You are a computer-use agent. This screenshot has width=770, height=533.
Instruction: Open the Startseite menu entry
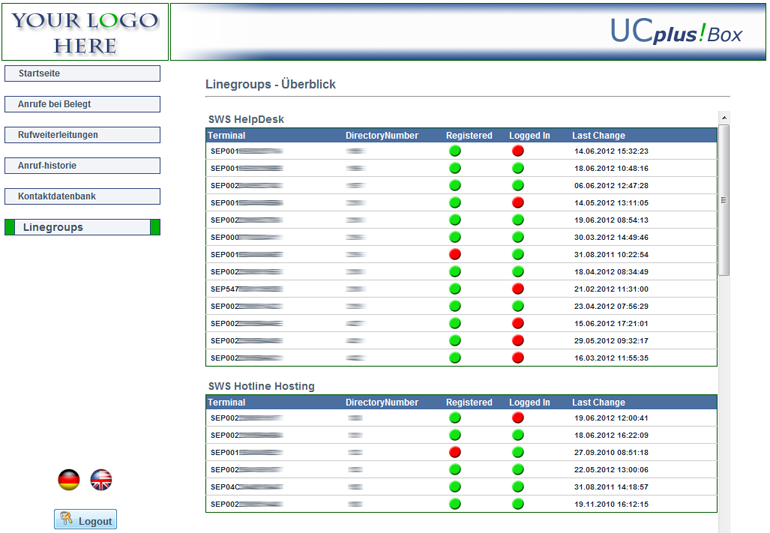(x=82, y=74)
